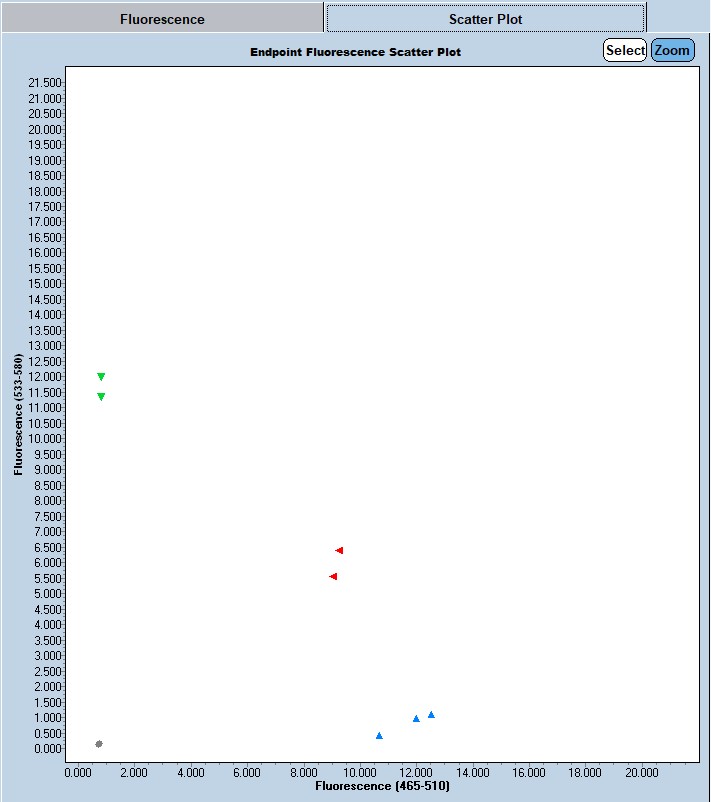This screenshot has height=802, width=711.
Task: Click the 20.000 tick on the x-axis
Action: pyautogui.click(x=642, y=772)
